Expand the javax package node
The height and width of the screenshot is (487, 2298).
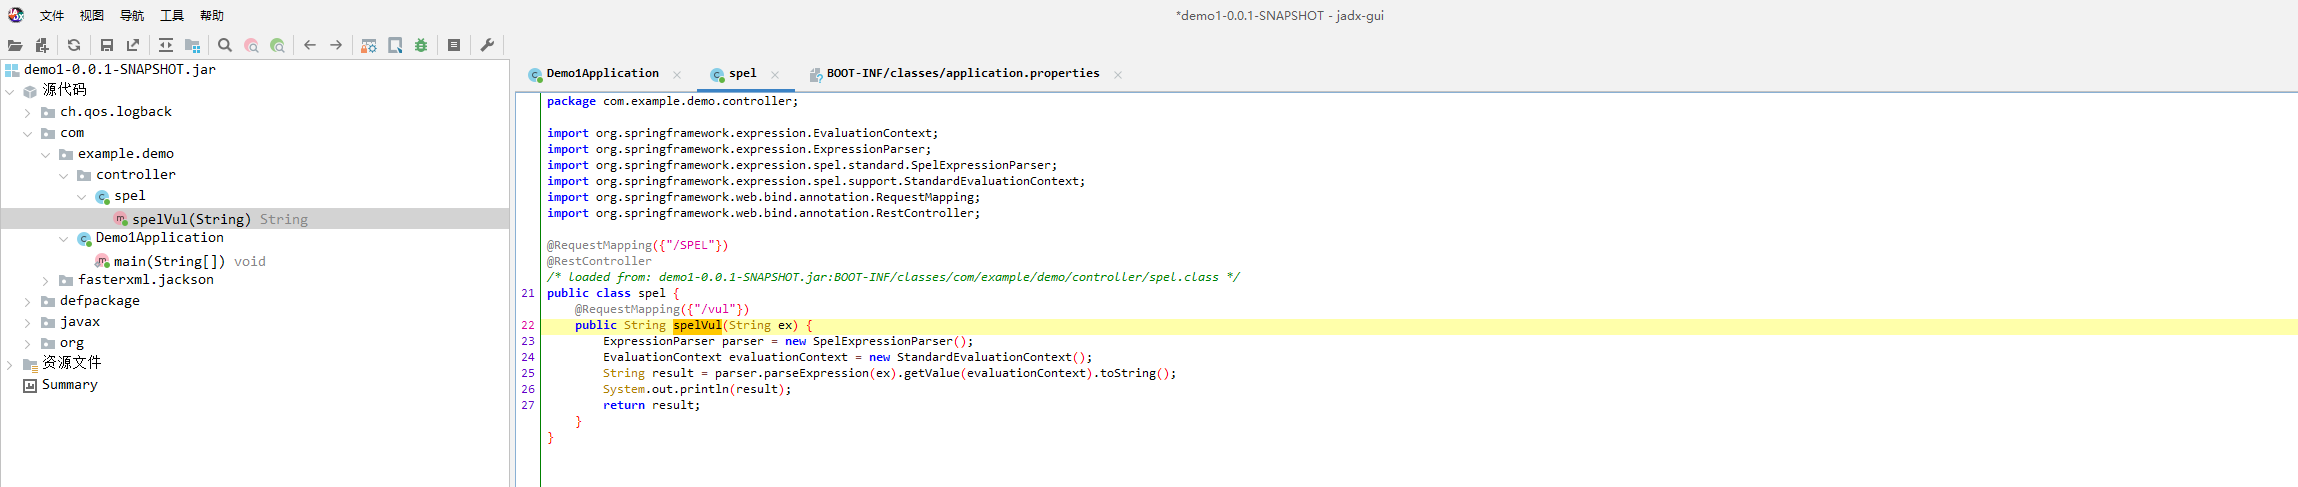click(x=28, y=322)
